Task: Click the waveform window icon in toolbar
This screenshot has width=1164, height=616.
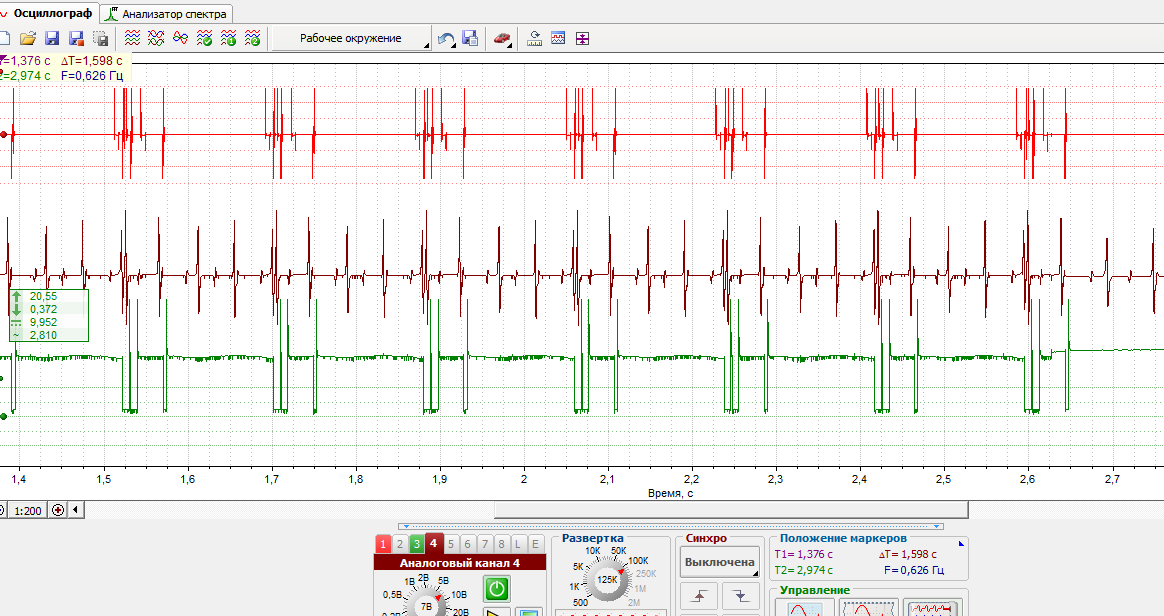Action: (558, 38)
